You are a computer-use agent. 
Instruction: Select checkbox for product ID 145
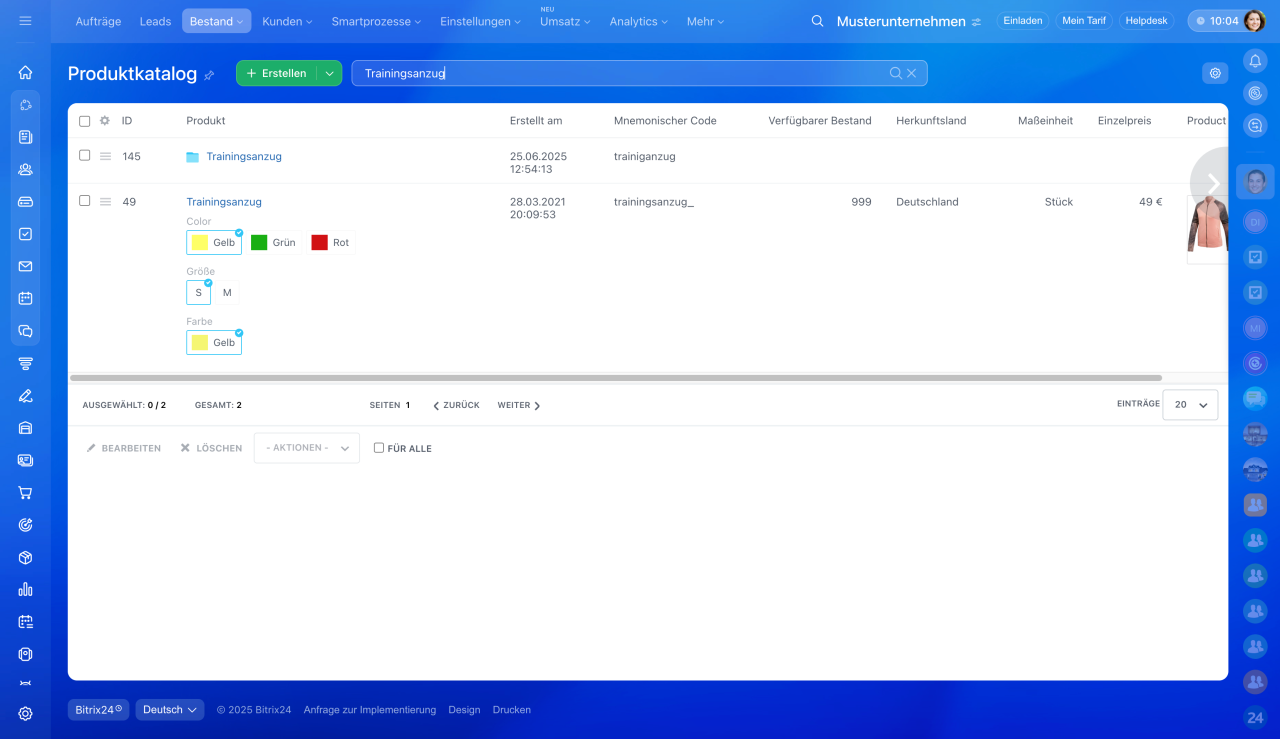[84, 156]
